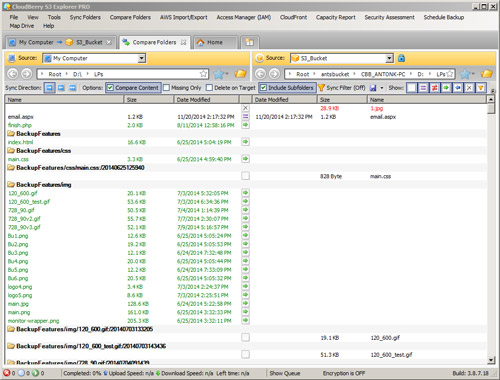Click the save filter disk icon

[x=373, y=88]
